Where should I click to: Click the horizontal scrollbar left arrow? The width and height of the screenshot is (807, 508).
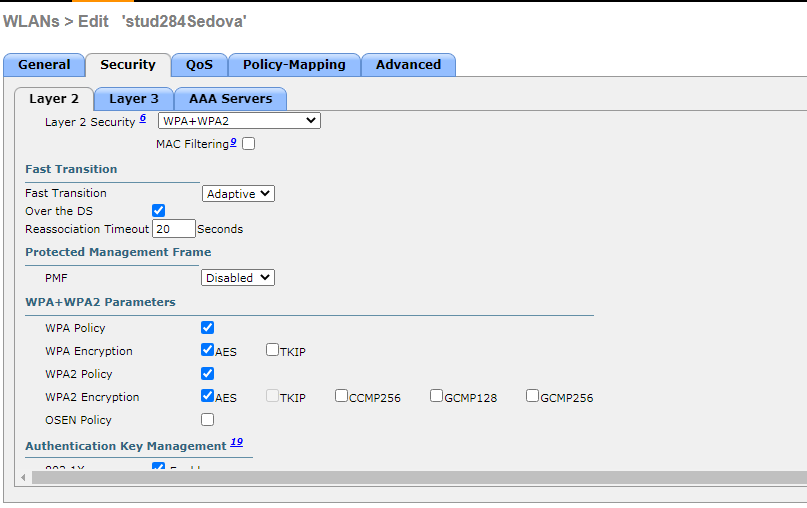23,478
